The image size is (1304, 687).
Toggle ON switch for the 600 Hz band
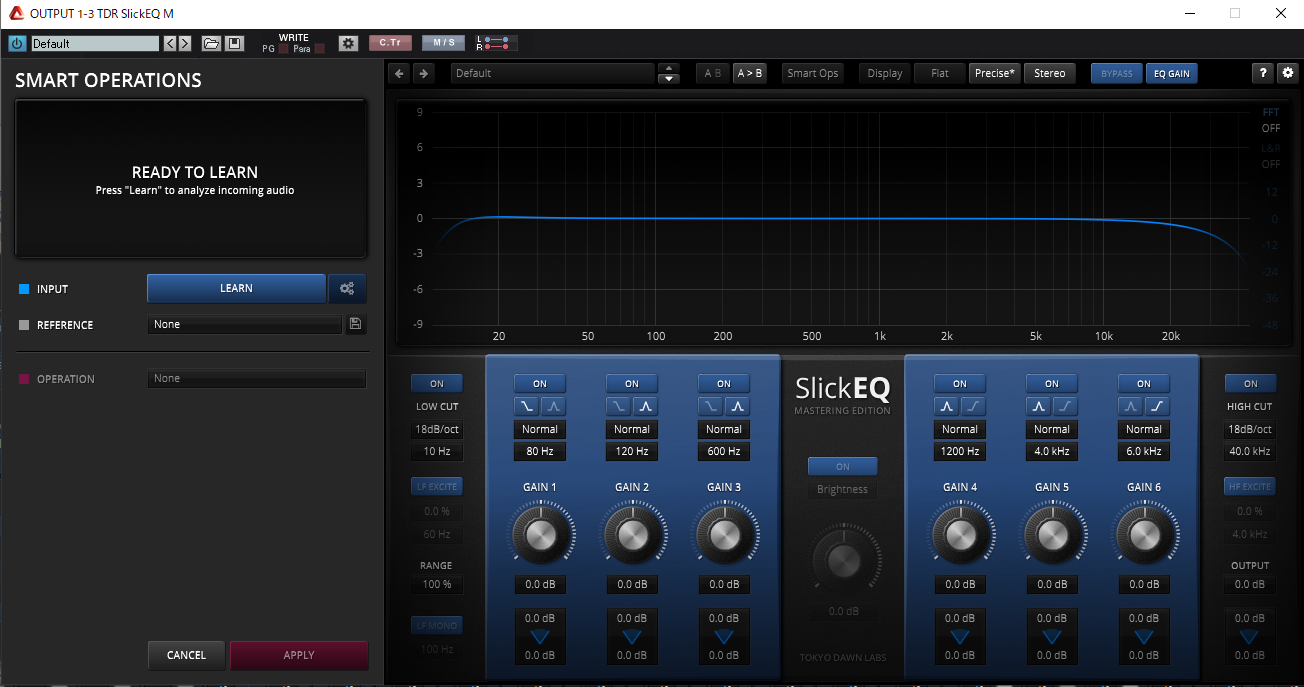[724, 384]
